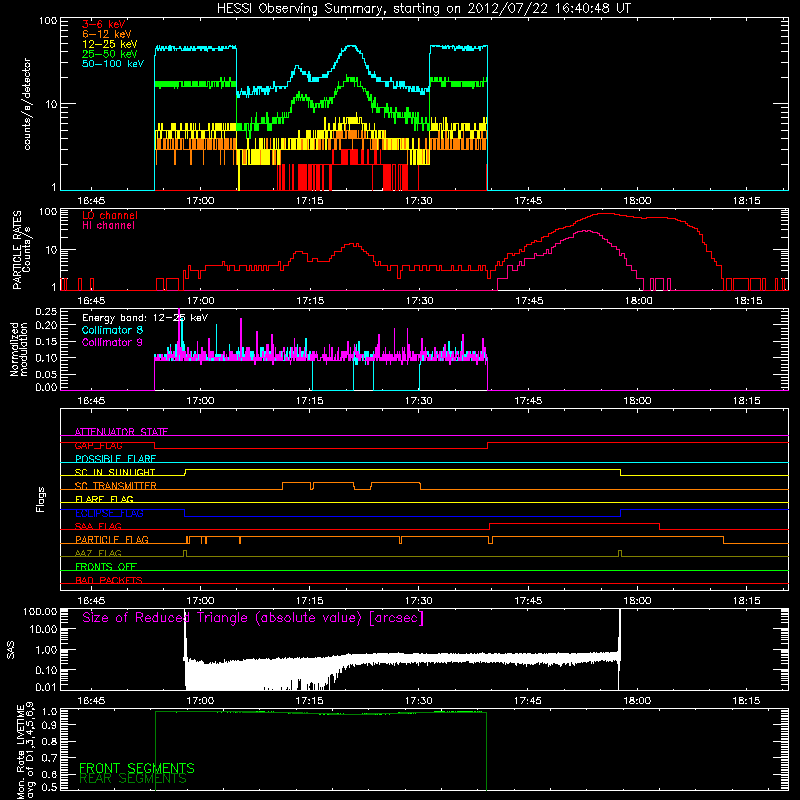Click the "0.8" livetime axis tick
Viewport: 800px width, 800px height.
(49, 742)
